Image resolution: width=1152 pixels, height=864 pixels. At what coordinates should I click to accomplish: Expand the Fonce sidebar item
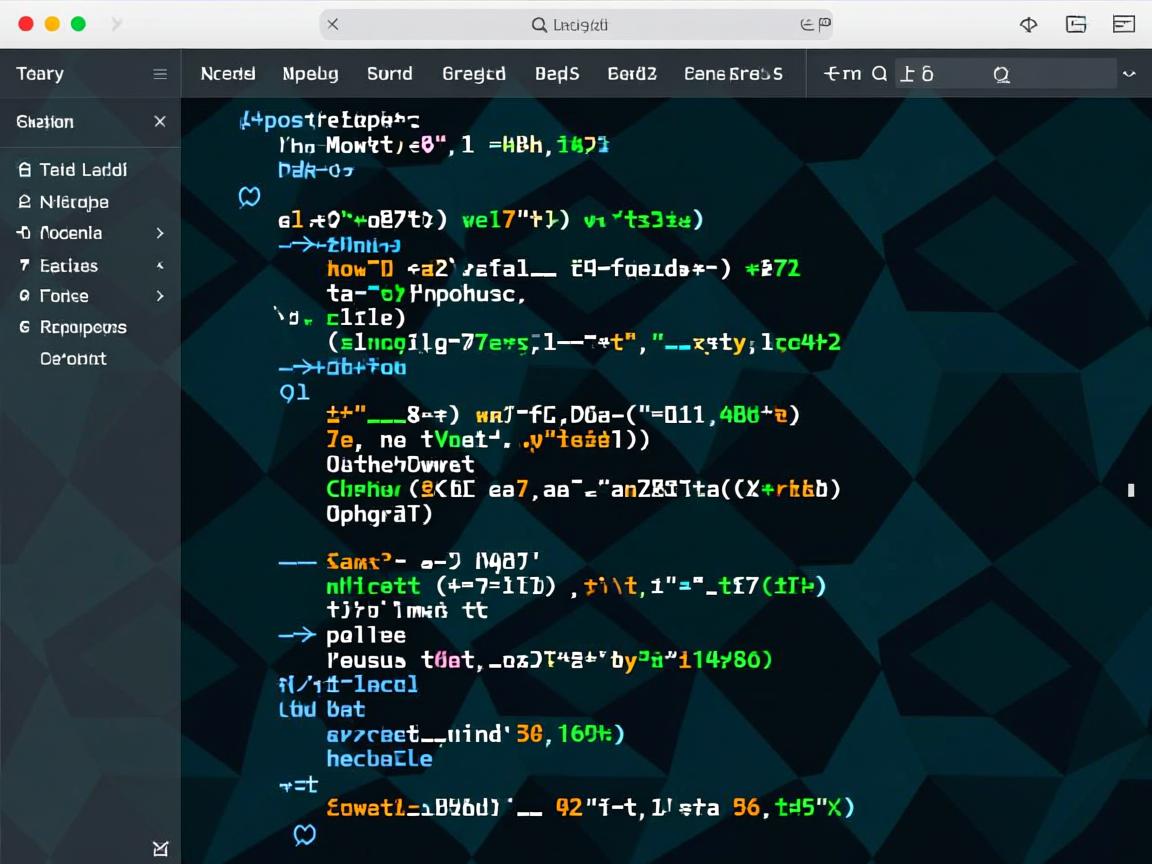(x=160, y=296)
